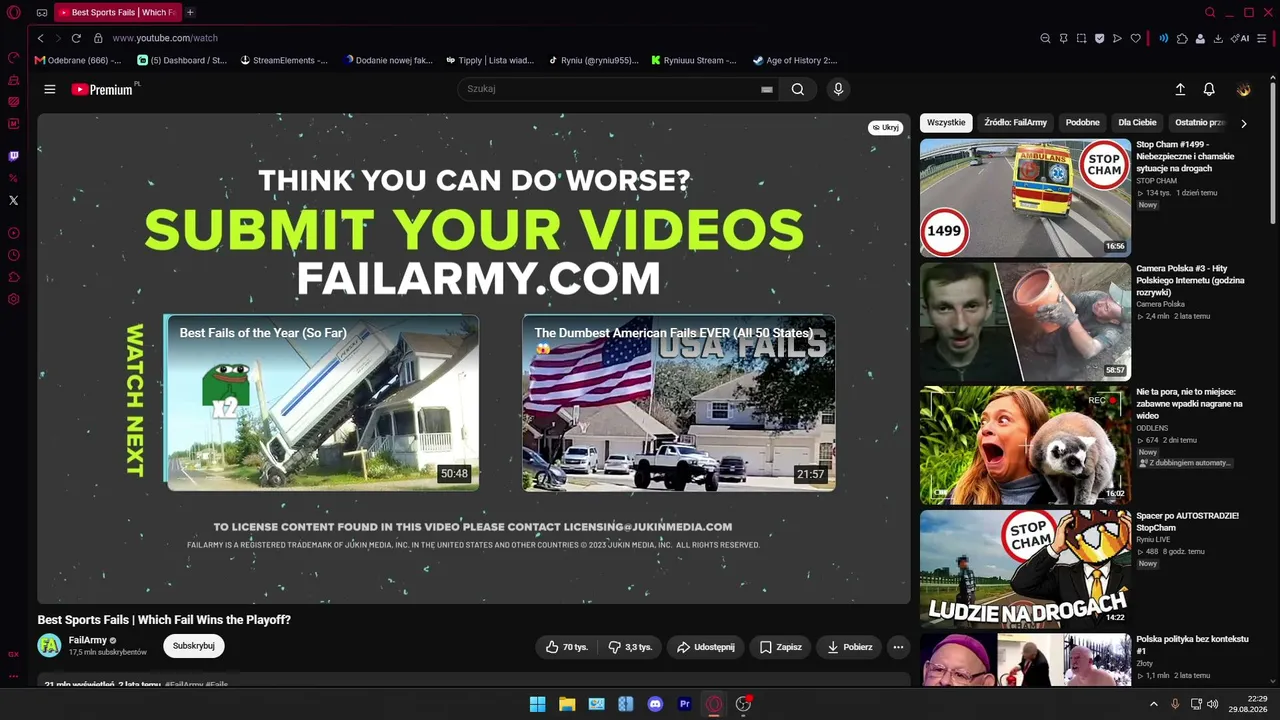Show next filter chips with arrow
Screen dimensions: 1280x720
(1244, 123)
